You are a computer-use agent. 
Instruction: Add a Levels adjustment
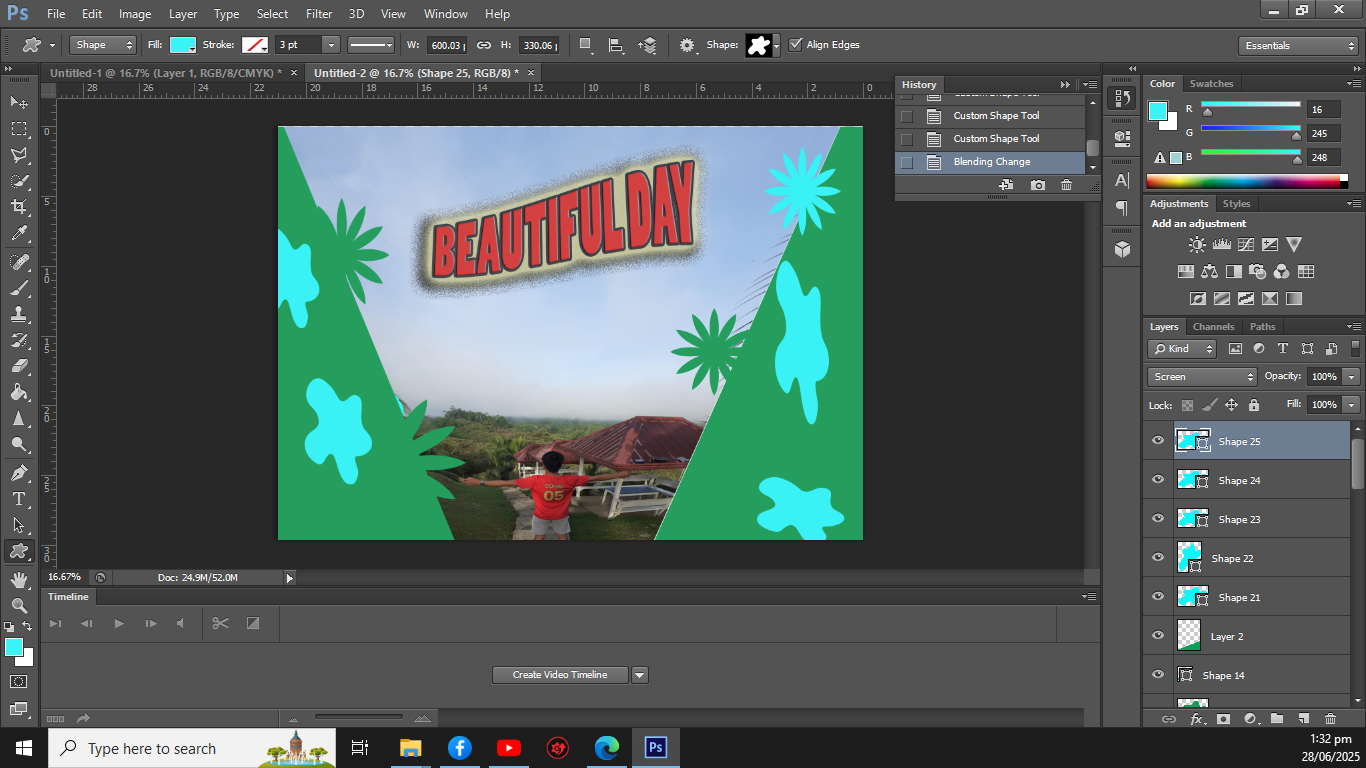tap(1221, 244)
